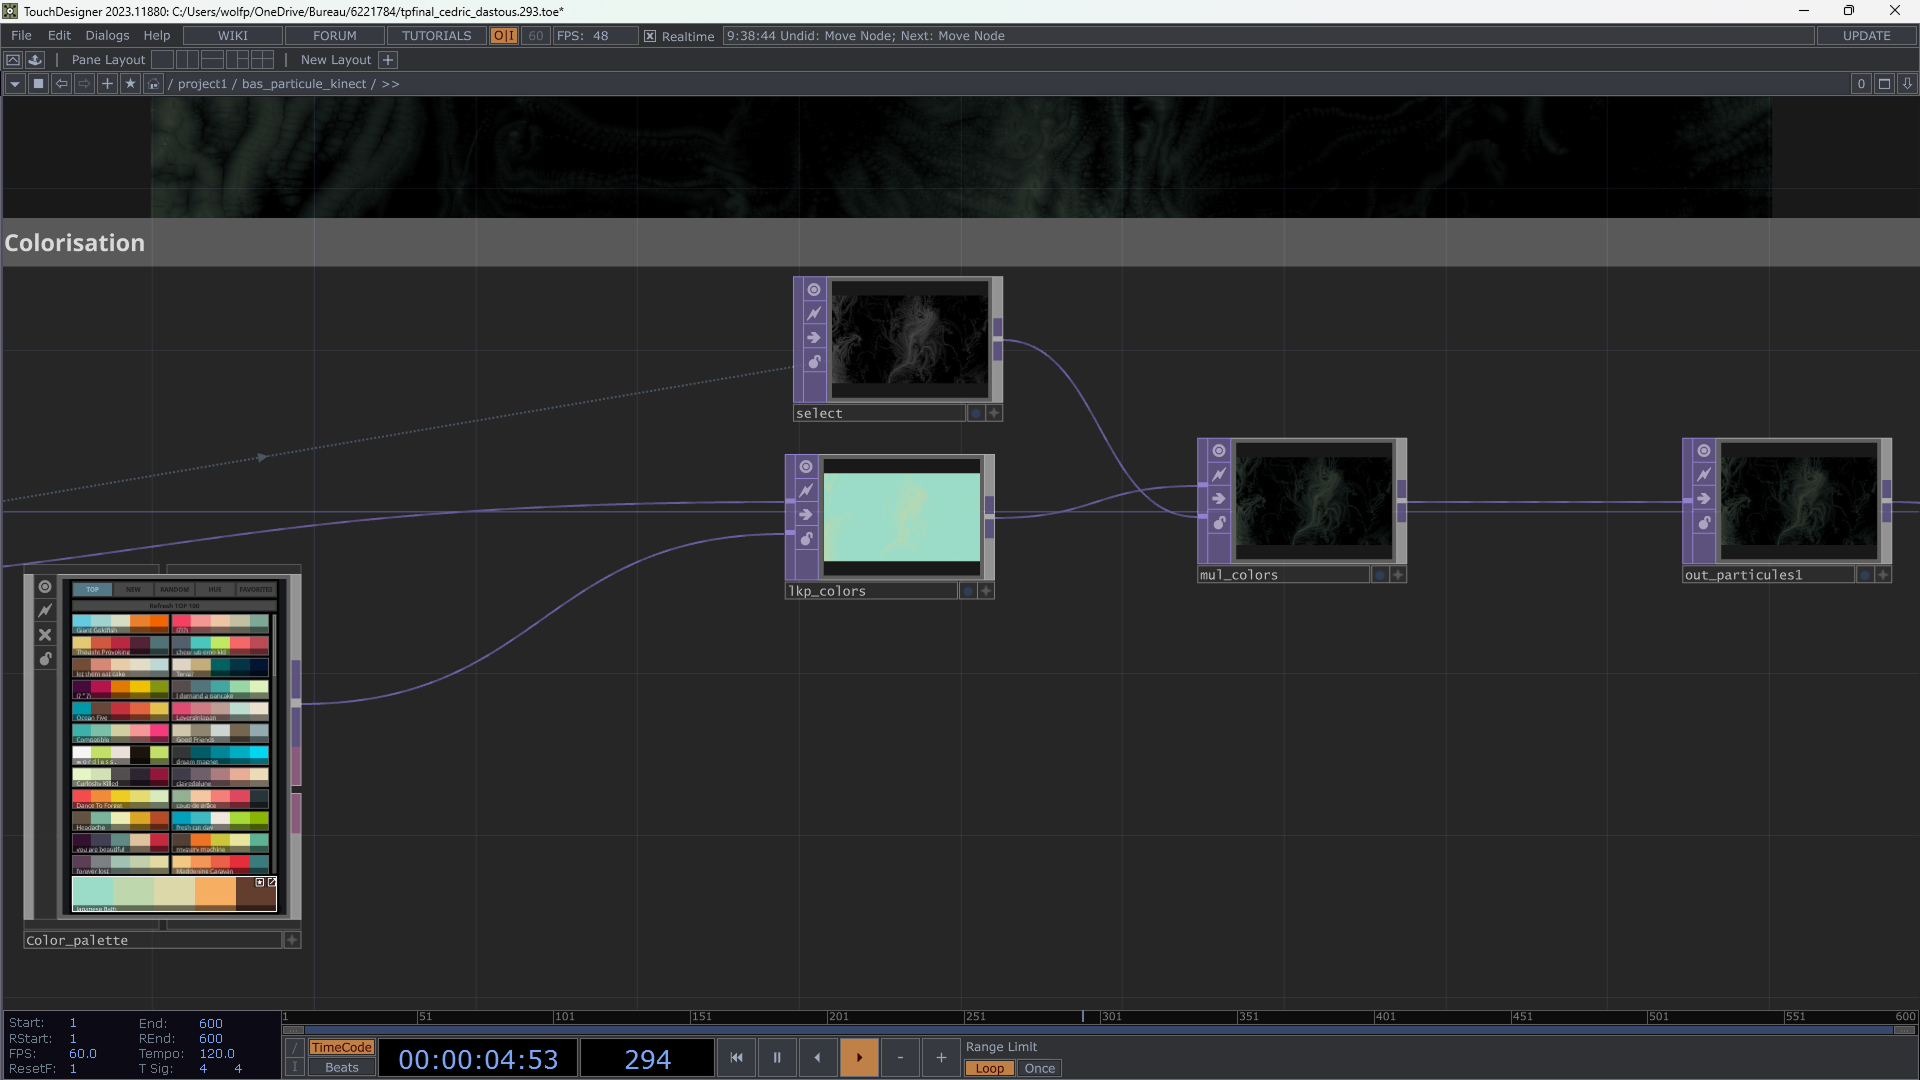The width and height of the screenshot is (1920, 1080).
Task: Click viewer icon on out_particules1 node
Action: coord(1704,451)
